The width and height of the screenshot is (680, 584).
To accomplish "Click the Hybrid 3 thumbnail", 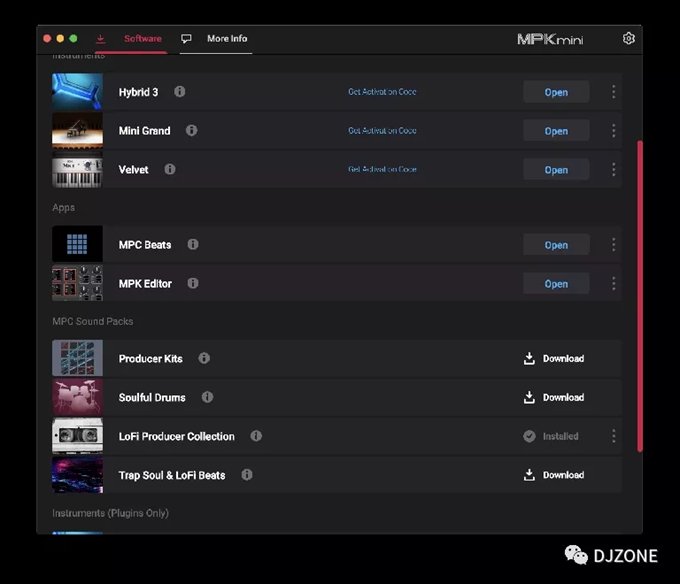I will pos(77,91).
